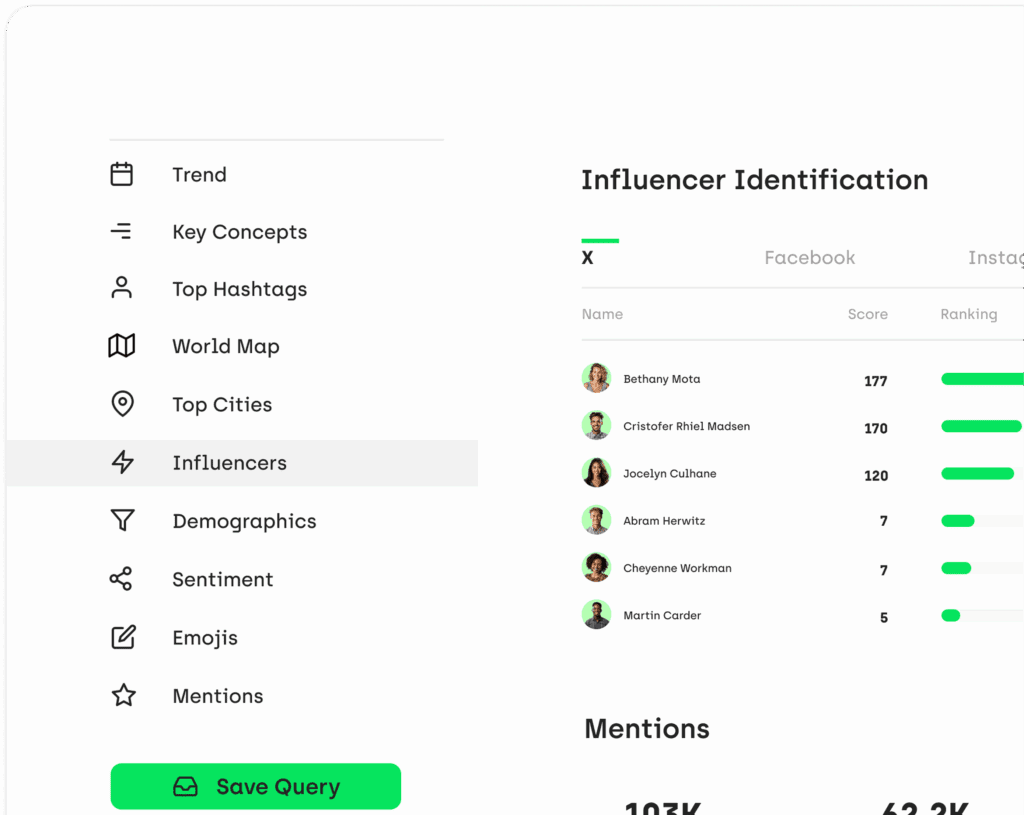Click the lightning bolt Influencers icon
This screenshot has width=1024, height=815.
(122, 462)
